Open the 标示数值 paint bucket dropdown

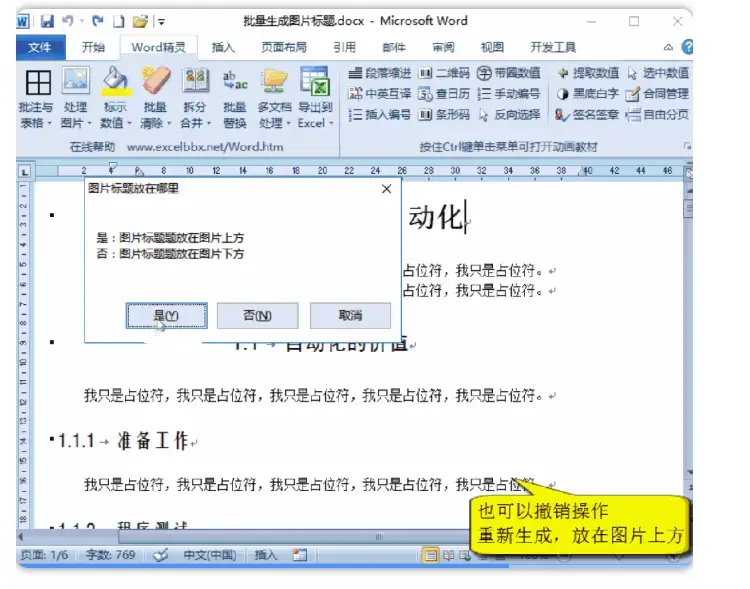[x=115, y=99]
